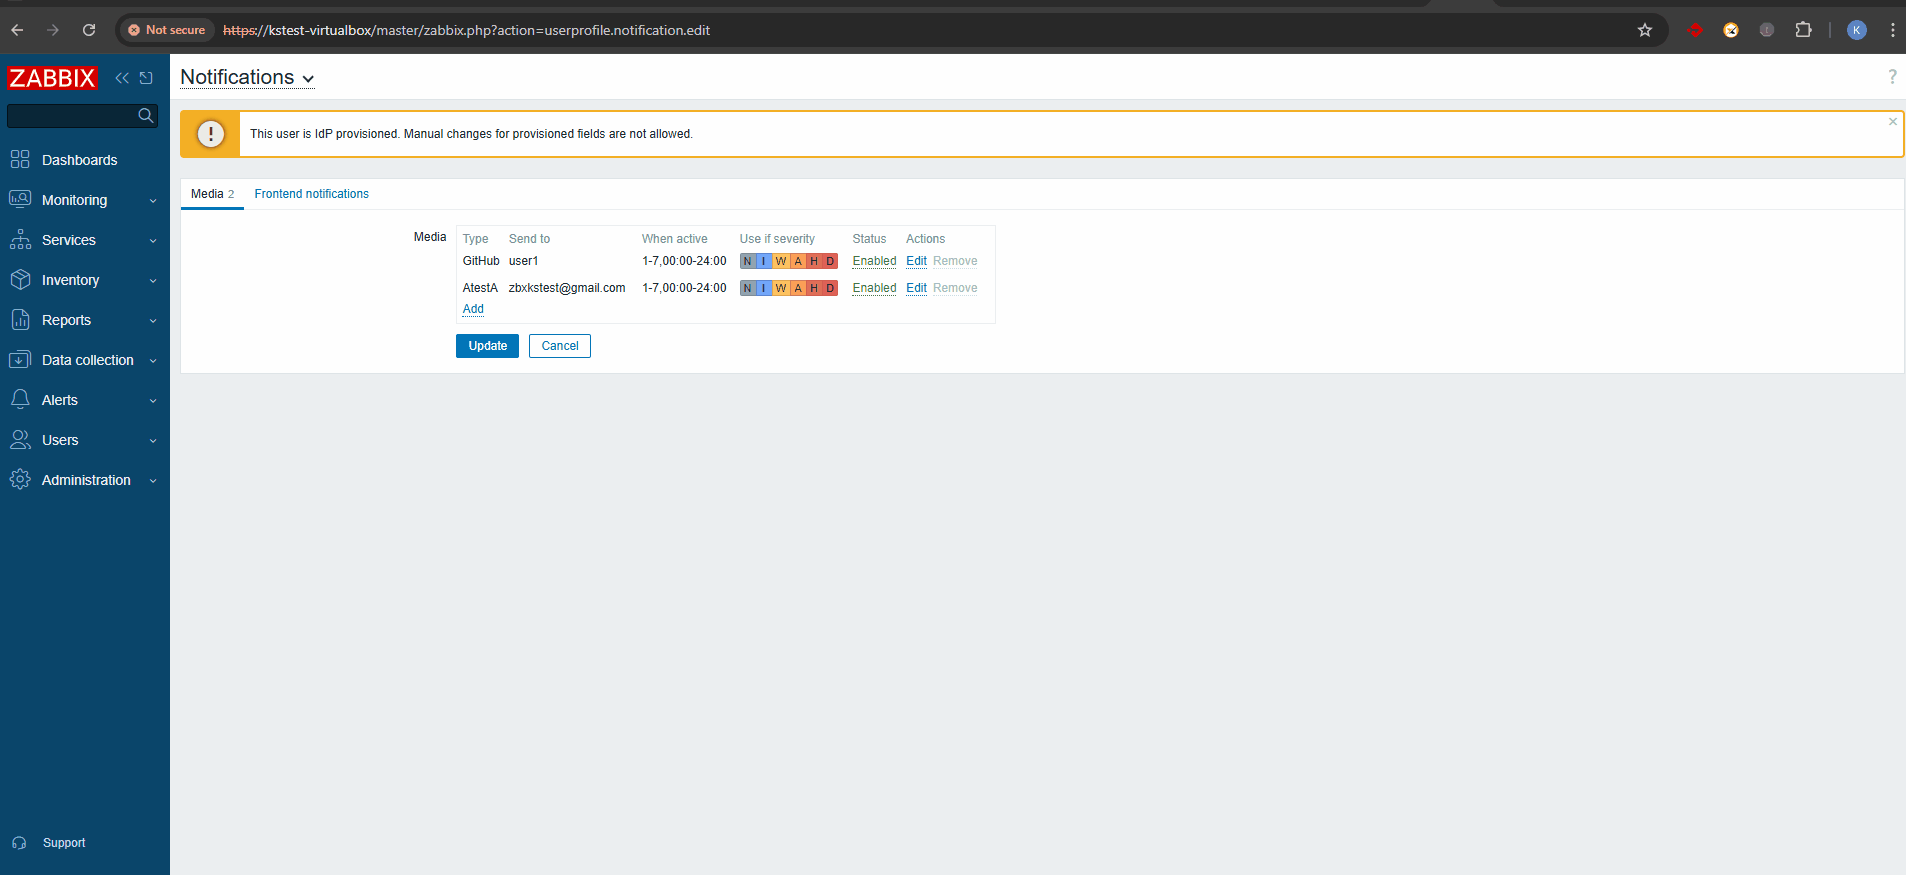Click the red extension icon in toolbar
This screenshot has height=875, width=1906.
[x=1696, y=30]
